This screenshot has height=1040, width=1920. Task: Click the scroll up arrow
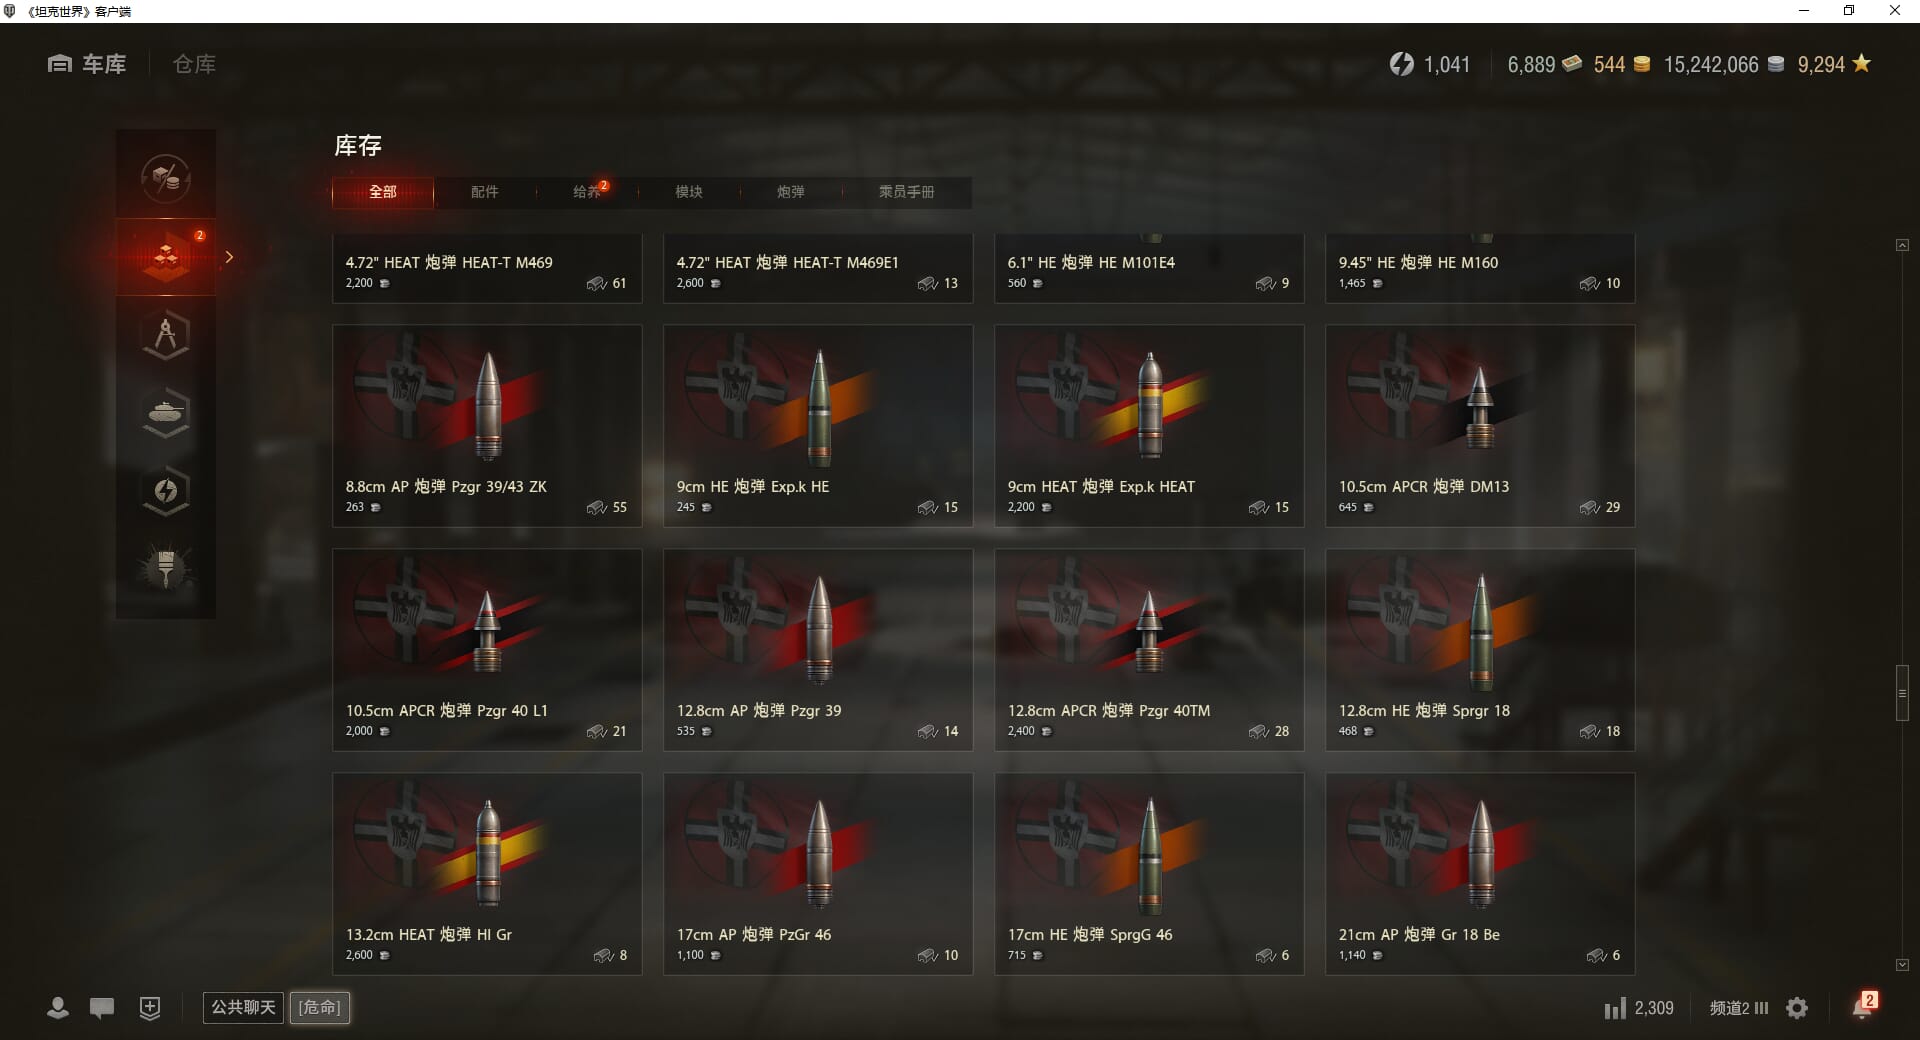[x=1902, y=245]
